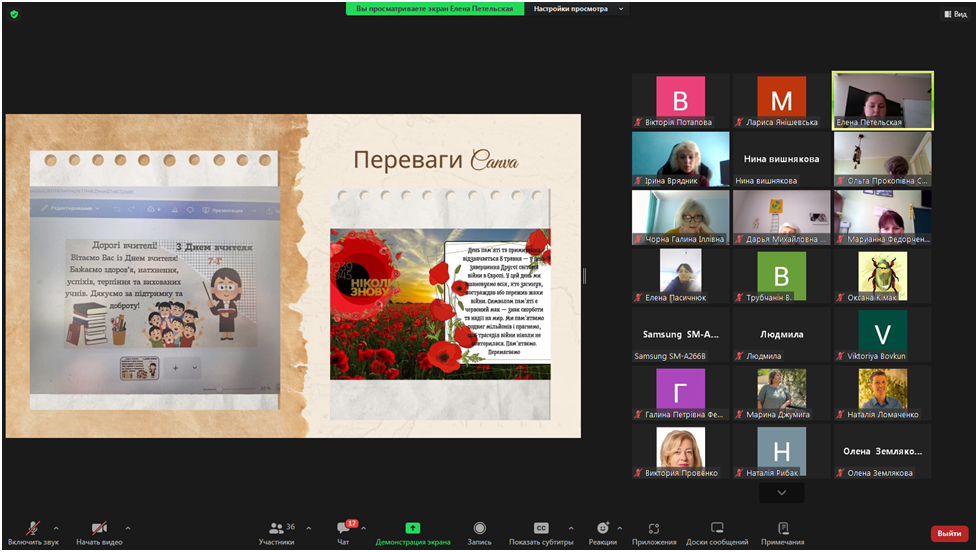Start recording with Запись button
The height and width of the screenshot is (552, 978).
479,529
